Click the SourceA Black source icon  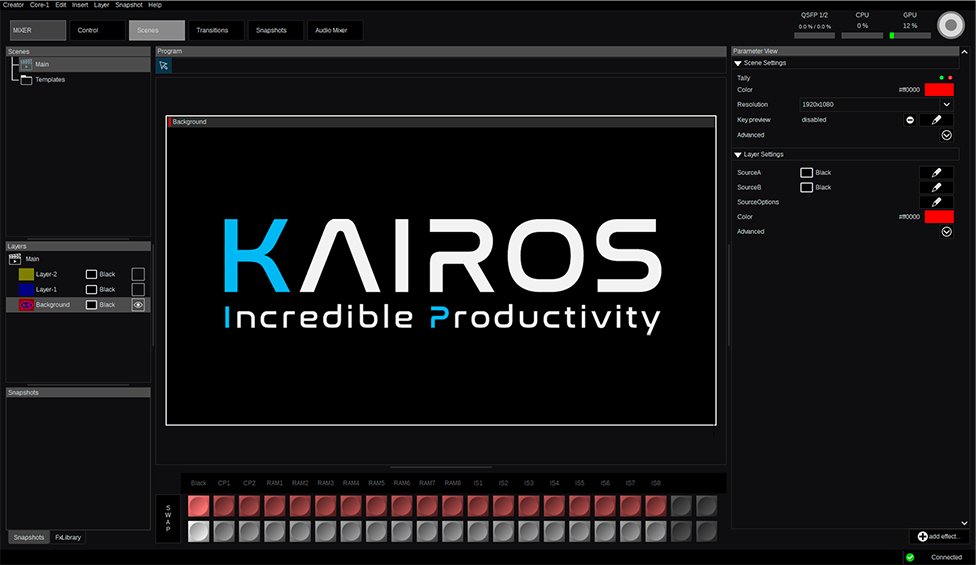[807, 172]
